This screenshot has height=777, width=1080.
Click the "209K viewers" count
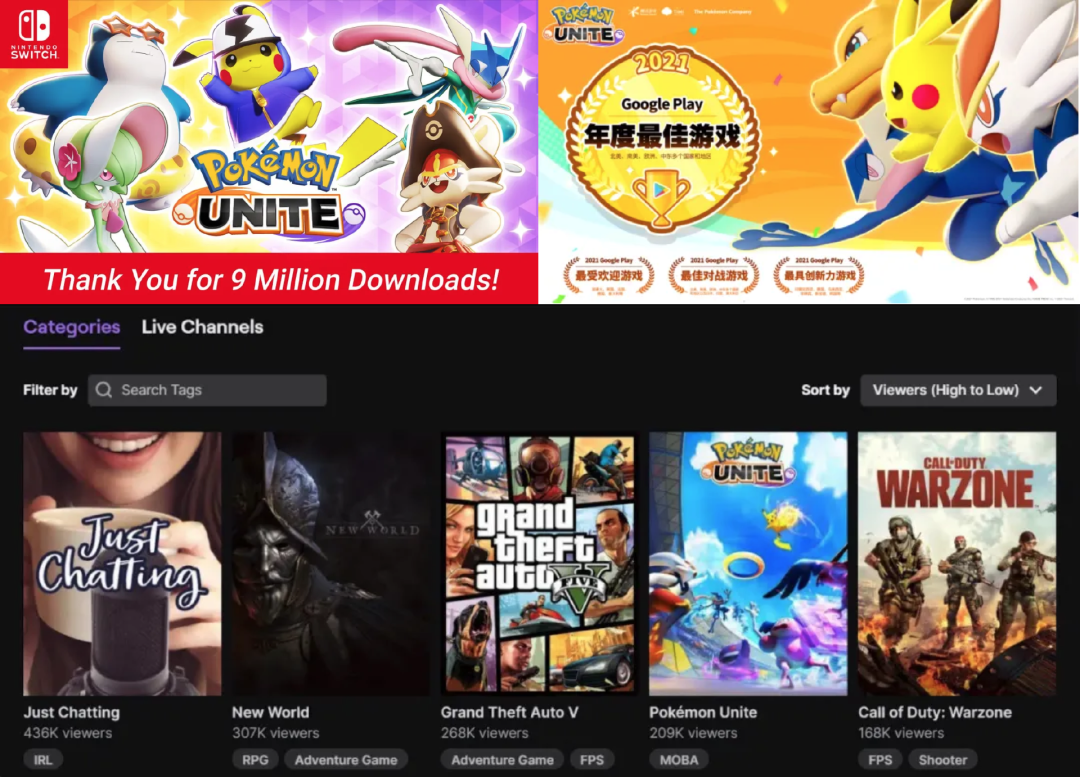693,733
